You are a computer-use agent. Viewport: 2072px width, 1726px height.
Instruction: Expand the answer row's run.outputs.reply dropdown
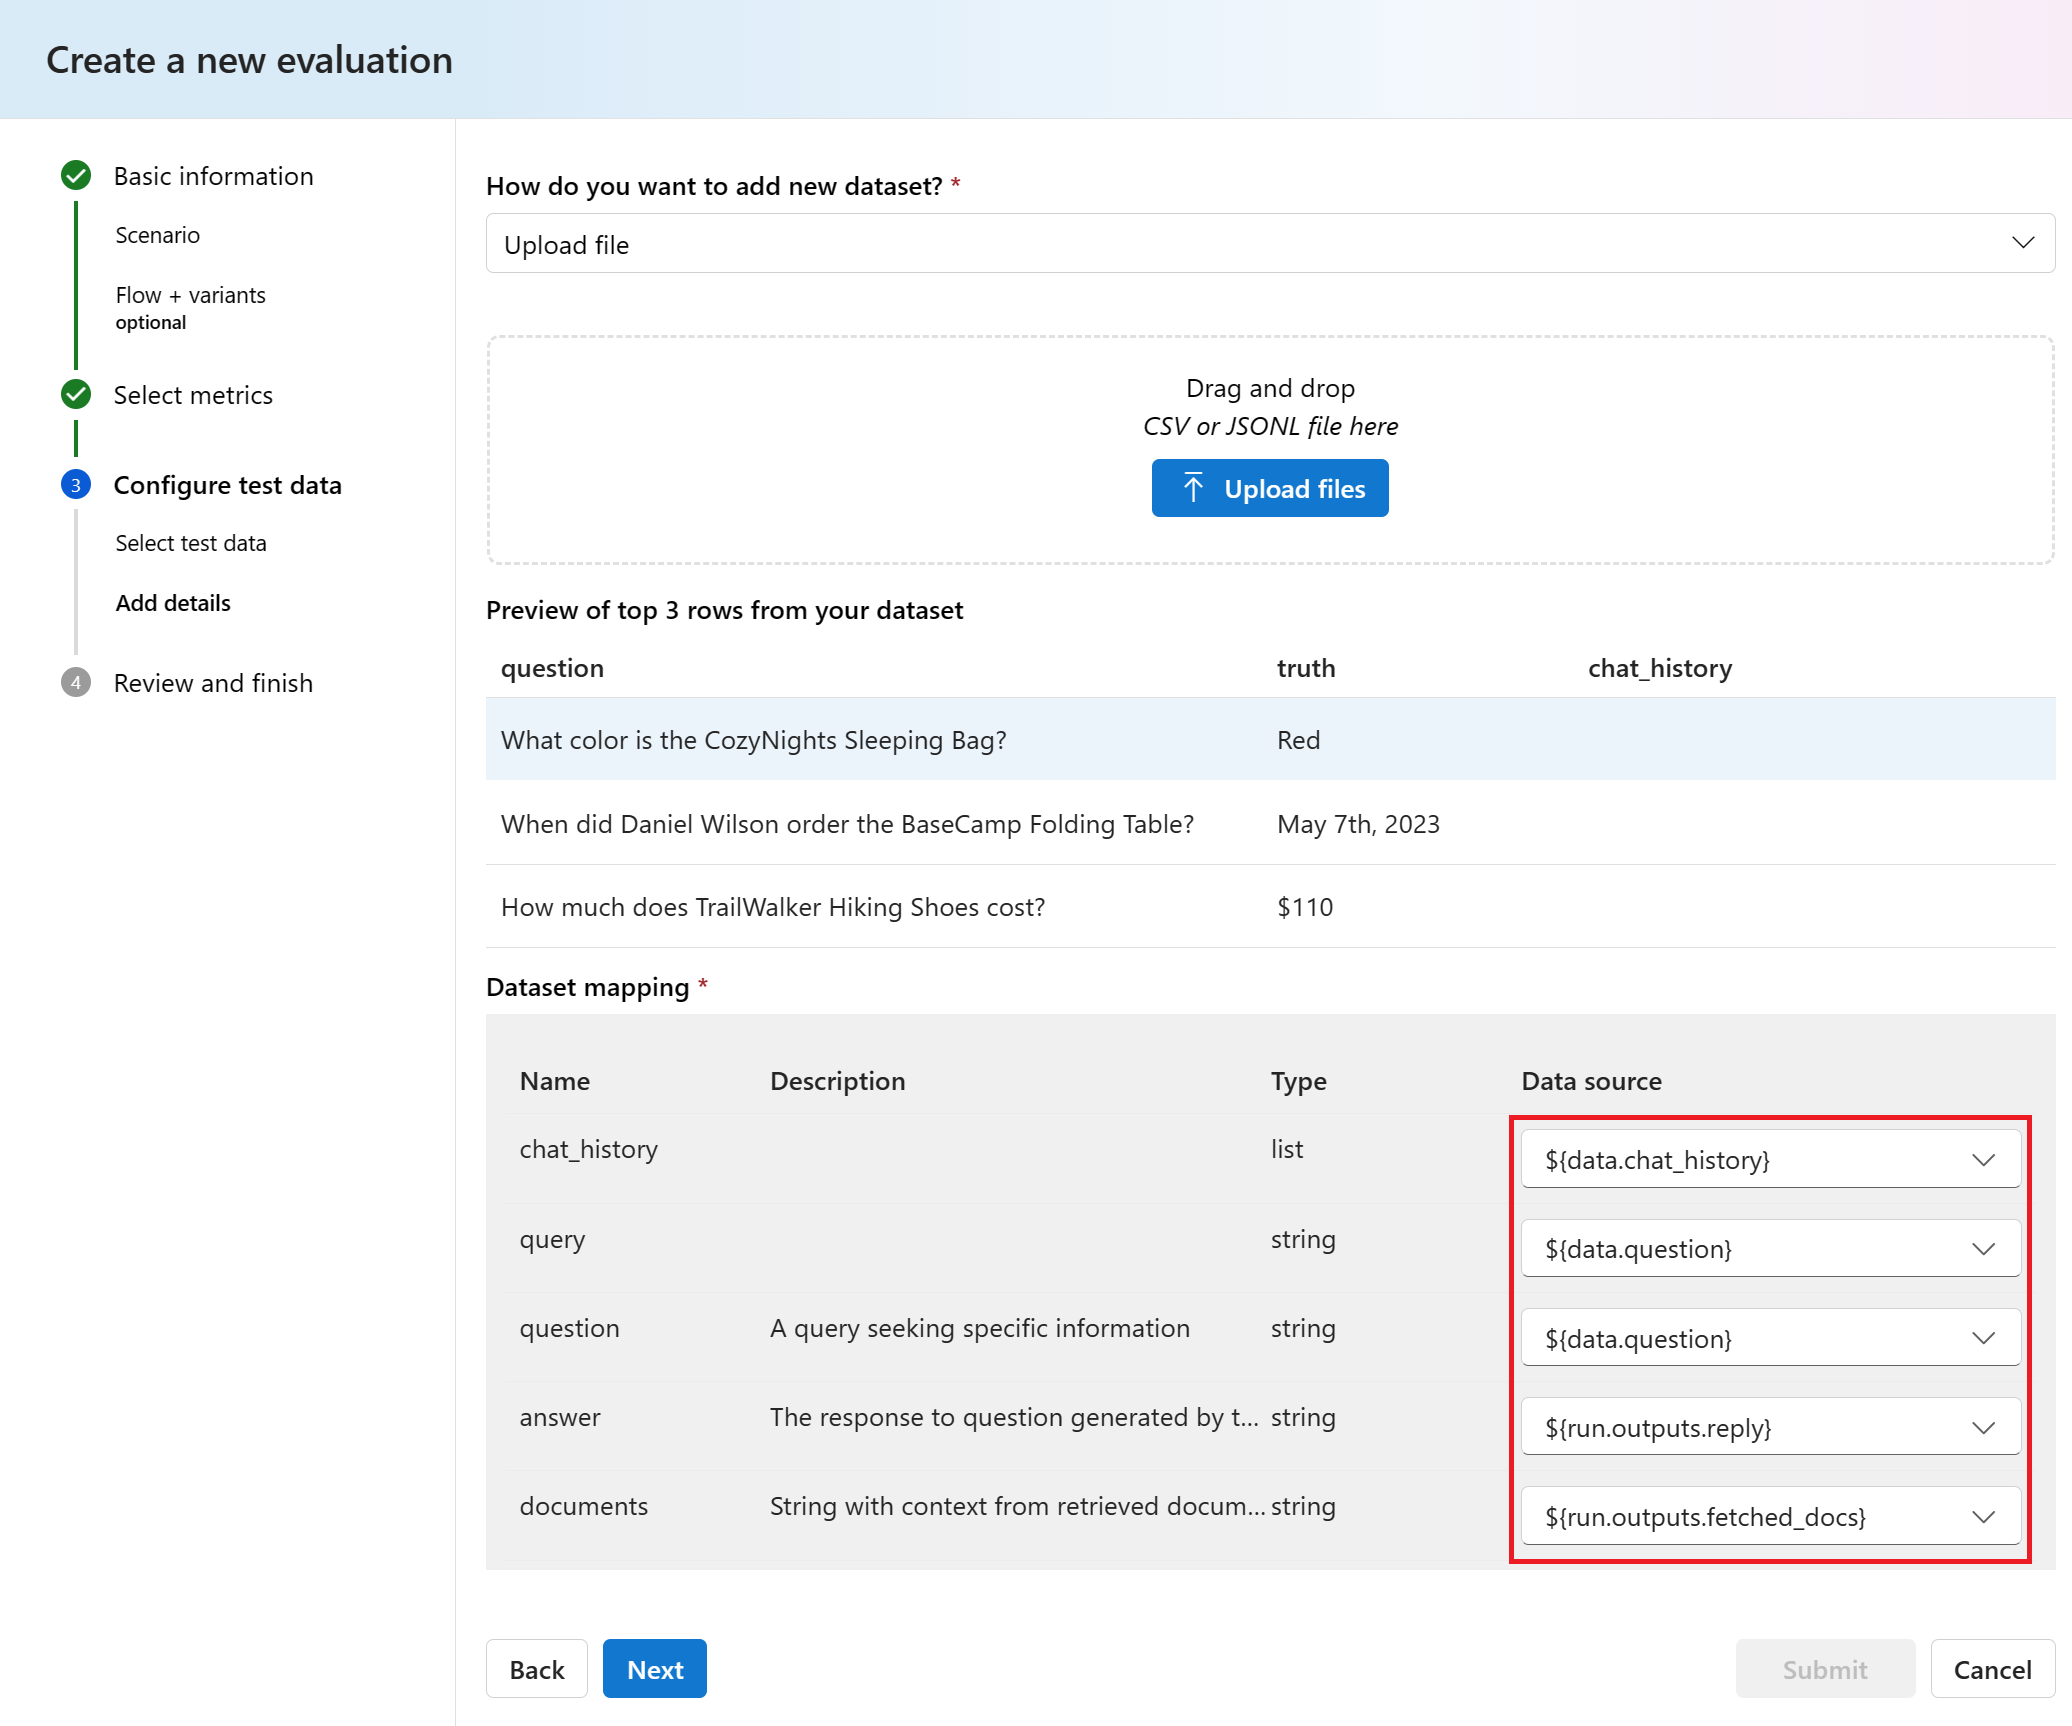coord(1769,1428)
